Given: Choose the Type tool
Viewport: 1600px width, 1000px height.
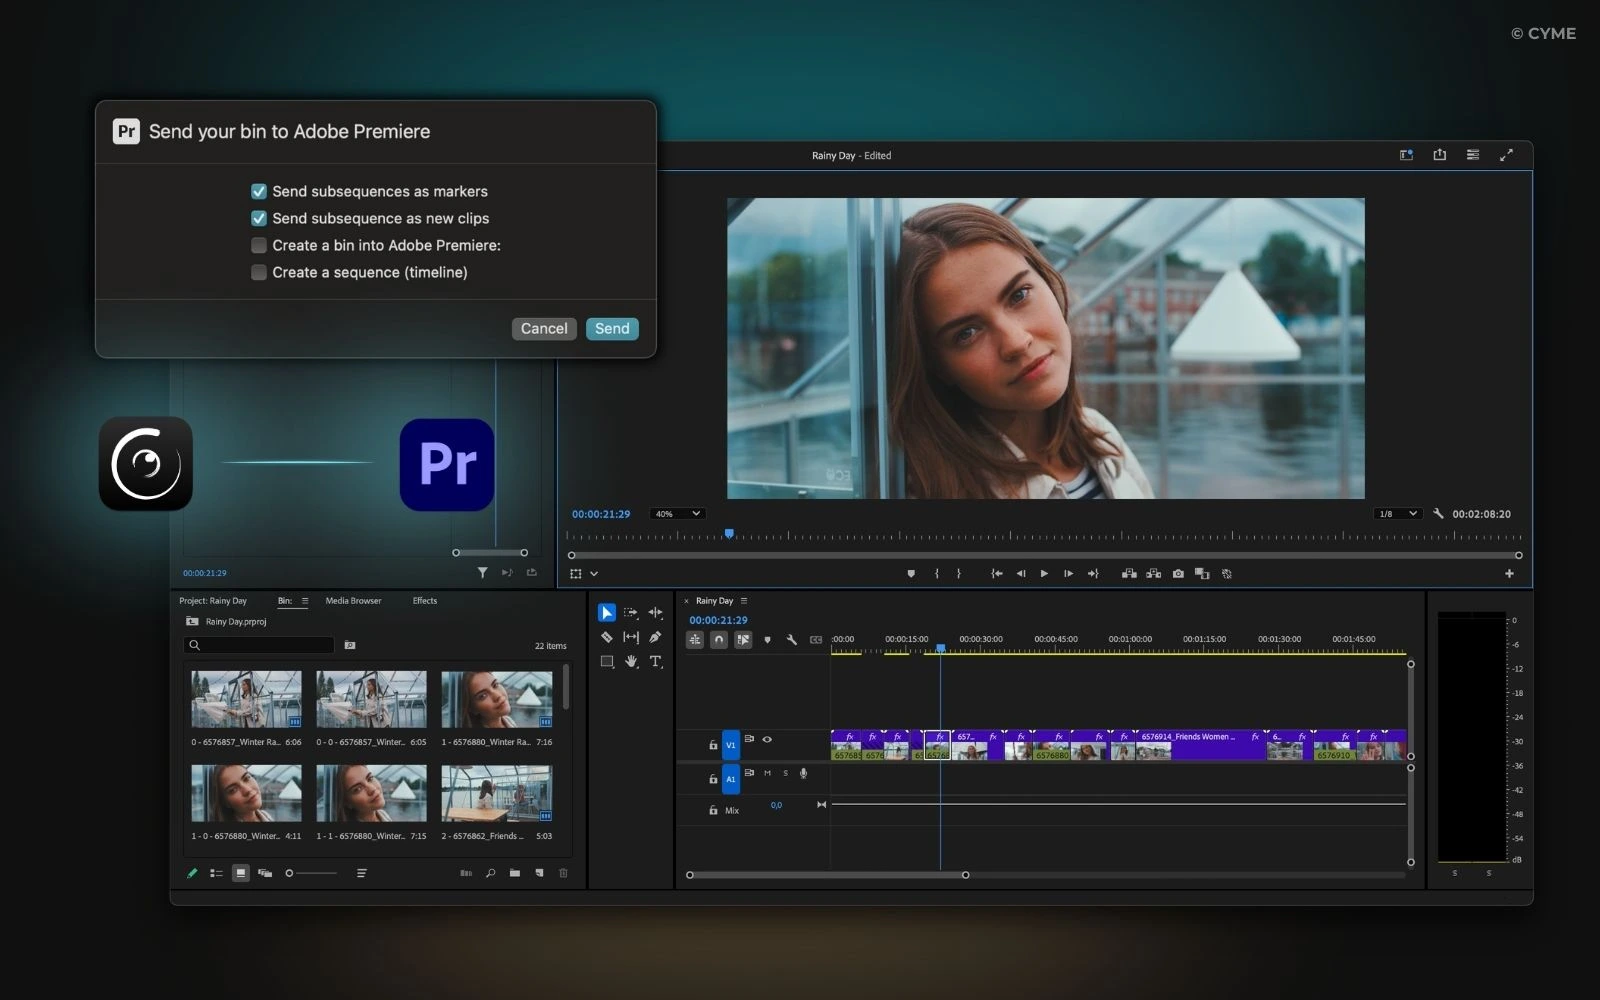Looking at the screenshot, I should tap(656, 661).
